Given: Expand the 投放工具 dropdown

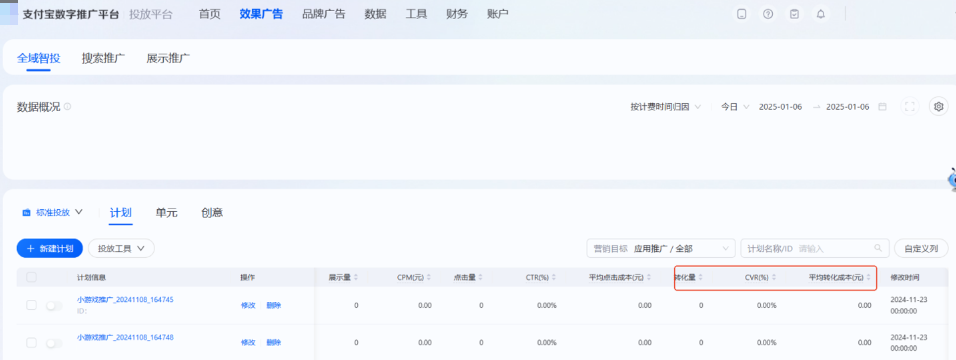Looking at the screenshot, I should (121, 248).
